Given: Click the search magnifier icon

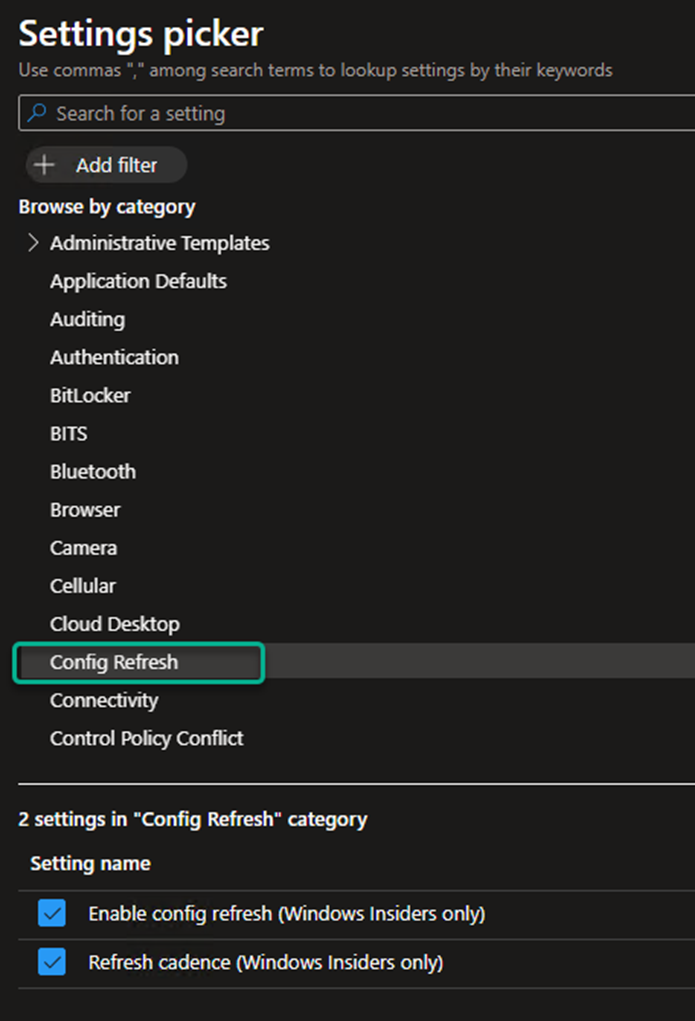Looking at the screenshot, I should [x=37, y=114].
